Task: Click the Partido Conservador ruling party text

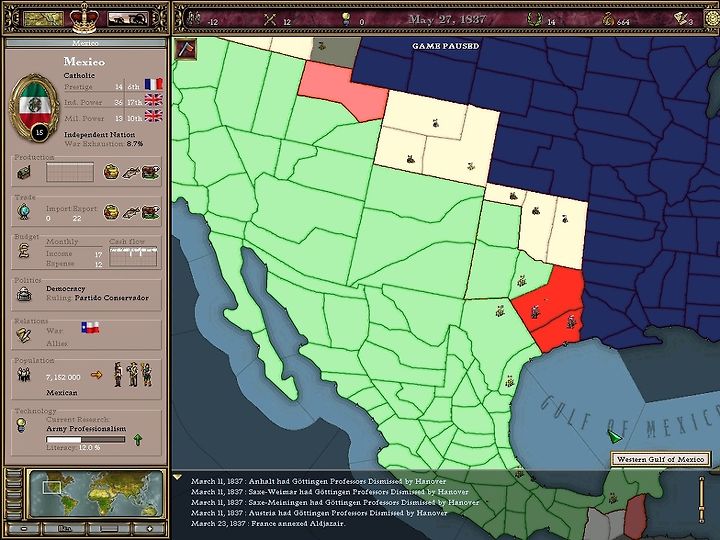Action: [112, 298]
